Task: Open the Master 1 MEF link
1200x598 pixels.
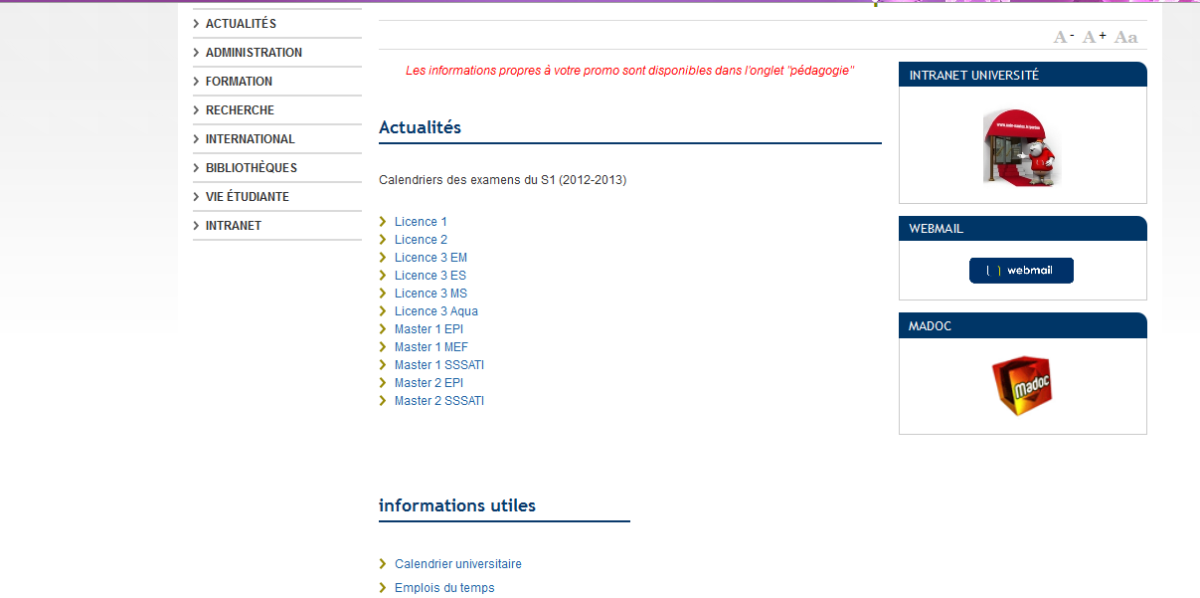Action: tap(431, 348)
